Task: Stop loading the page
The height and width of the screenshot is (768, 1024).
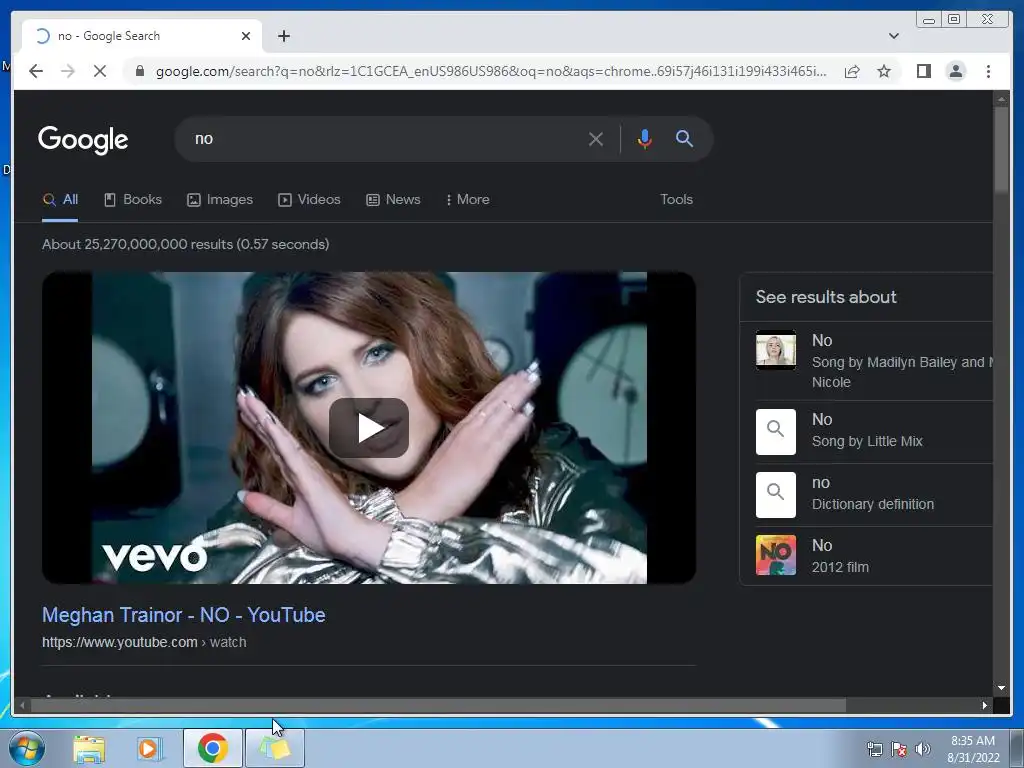Action: click(100, 71)
